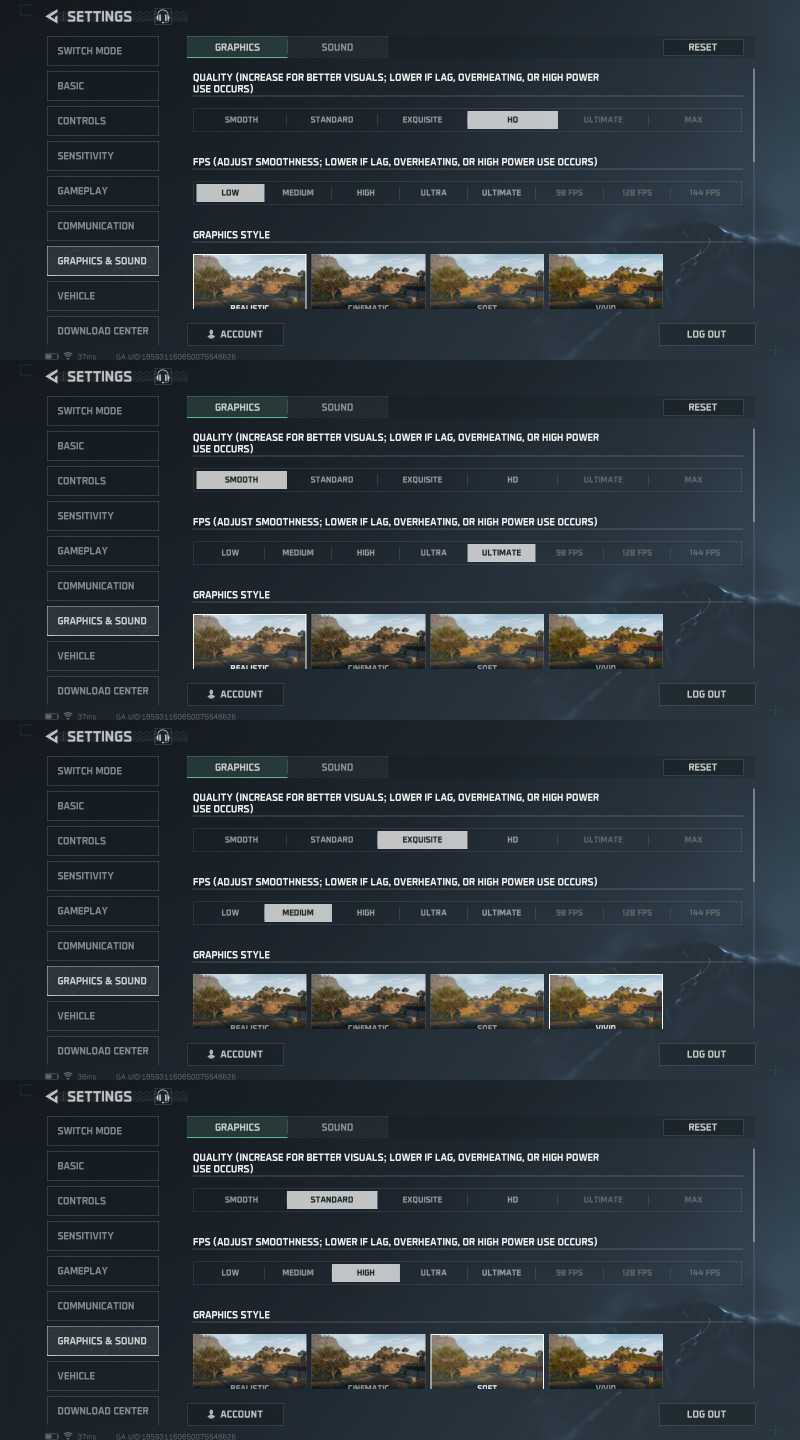Select Realistic style thumbnail where Exquisite quality is selected

click(x=250, y=1001)
